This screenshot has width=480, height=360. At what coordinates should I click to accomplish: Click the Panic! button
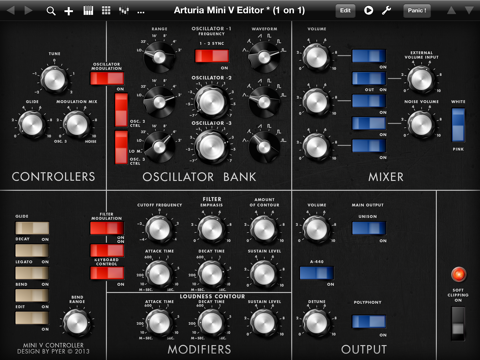click(x=417, y=11)
